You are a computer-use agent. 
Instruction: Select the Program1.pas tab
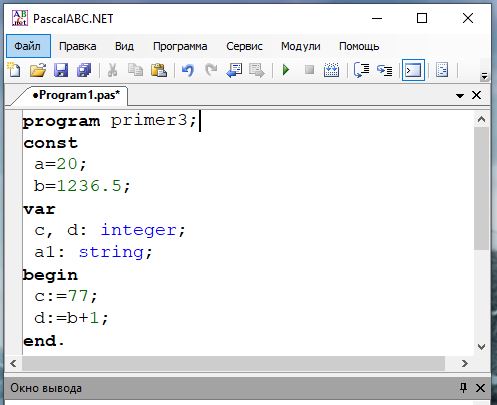point(76,95)
